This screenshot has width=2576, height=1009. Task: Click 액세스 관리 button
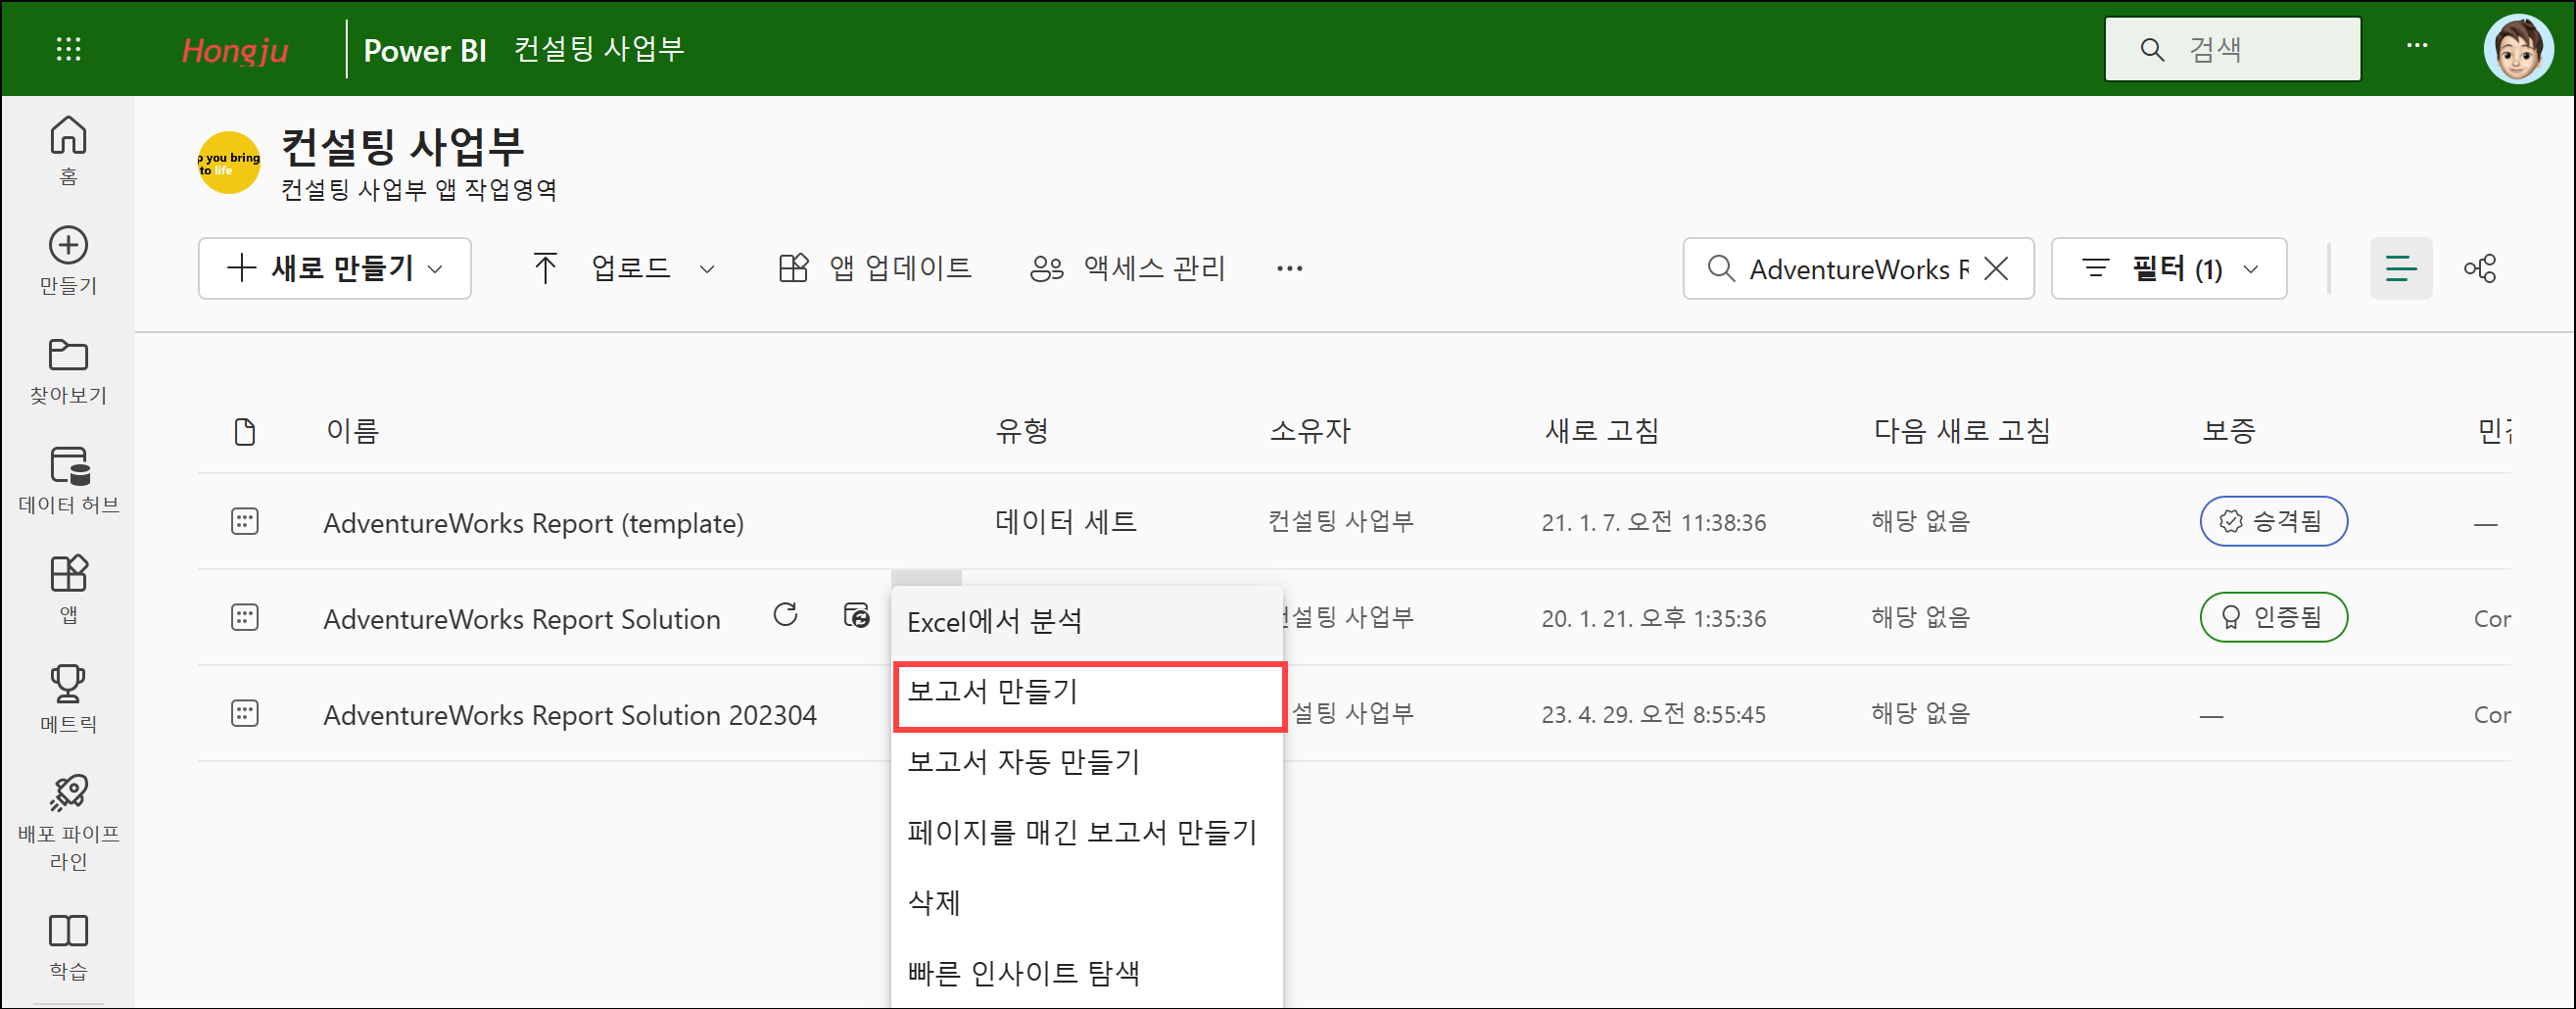1128,268
